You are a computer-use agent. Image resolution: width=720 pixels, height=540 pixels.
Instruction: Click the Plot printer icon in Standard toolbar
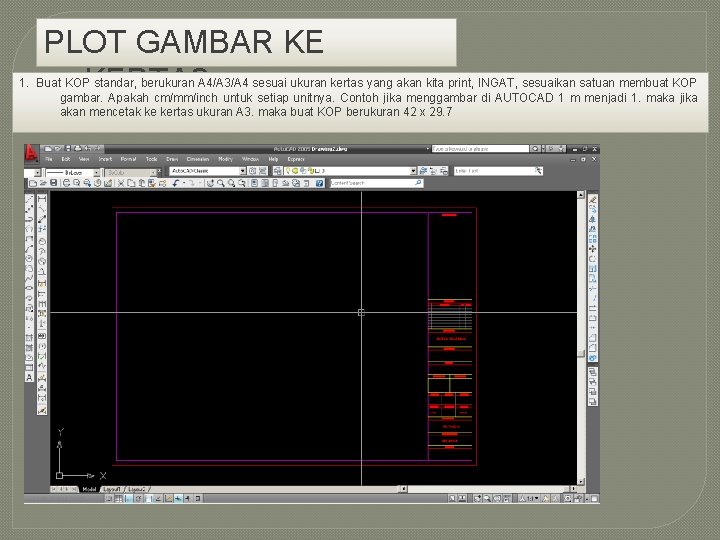coord(67,183)
